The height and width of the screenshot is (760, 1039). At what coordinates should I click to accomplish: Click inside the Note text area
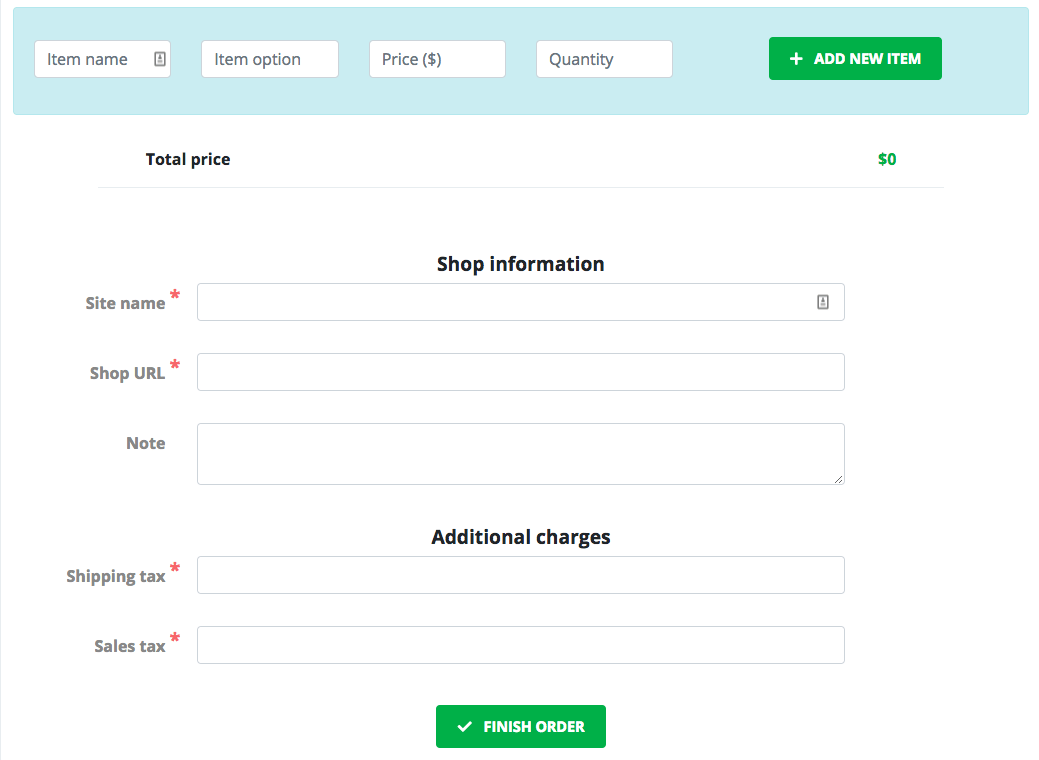(521, 454)
